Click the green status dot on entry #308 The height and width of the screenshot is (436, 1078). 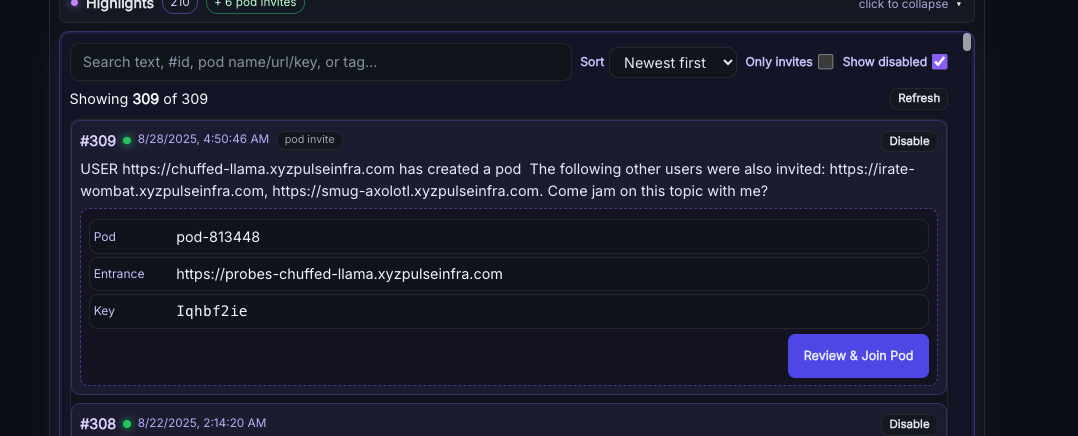point(127,424)
